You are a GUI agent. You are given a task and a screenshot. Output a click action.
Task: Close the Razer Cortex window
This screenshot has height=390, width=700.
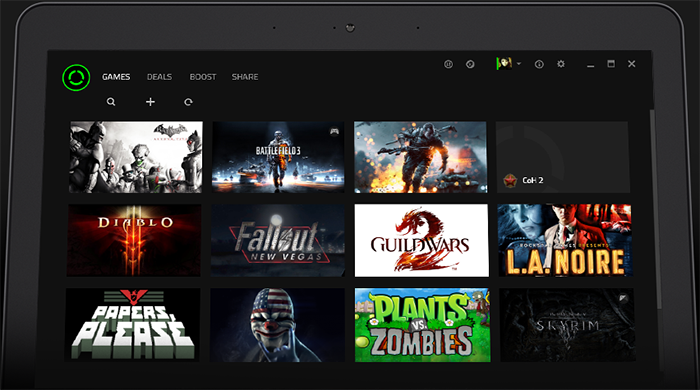(632, 64)
